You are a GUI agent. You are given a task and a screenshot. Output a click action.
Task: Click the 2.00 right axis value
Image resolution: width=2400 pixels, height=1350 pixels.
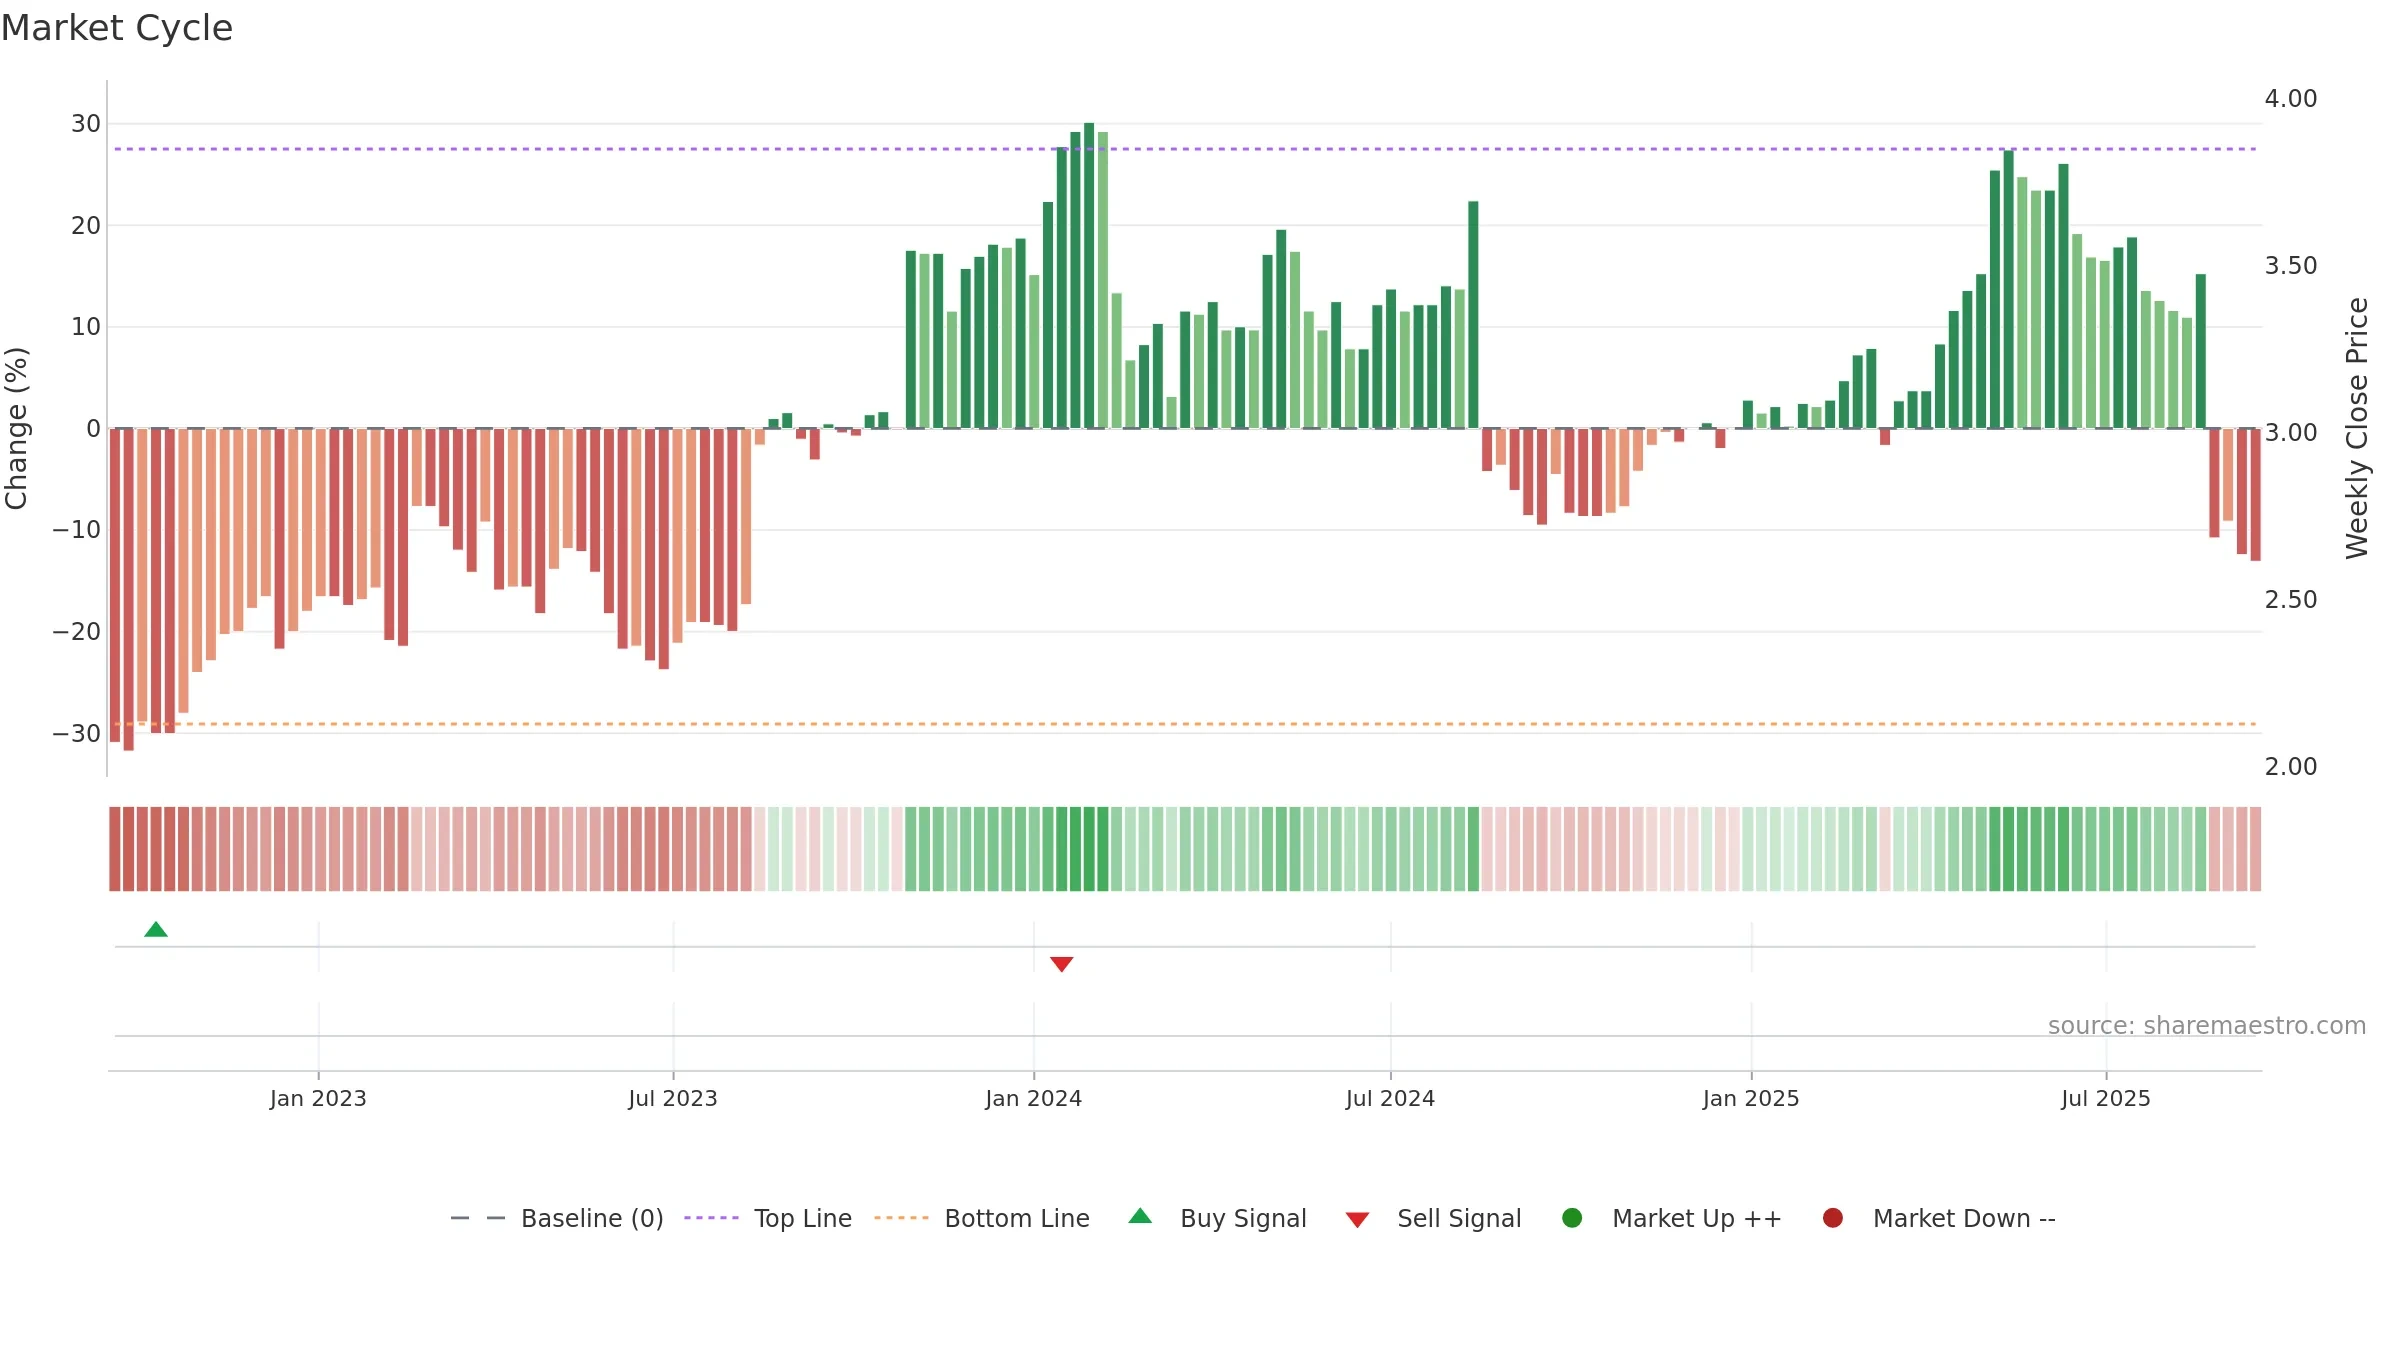pos(2291,767)
